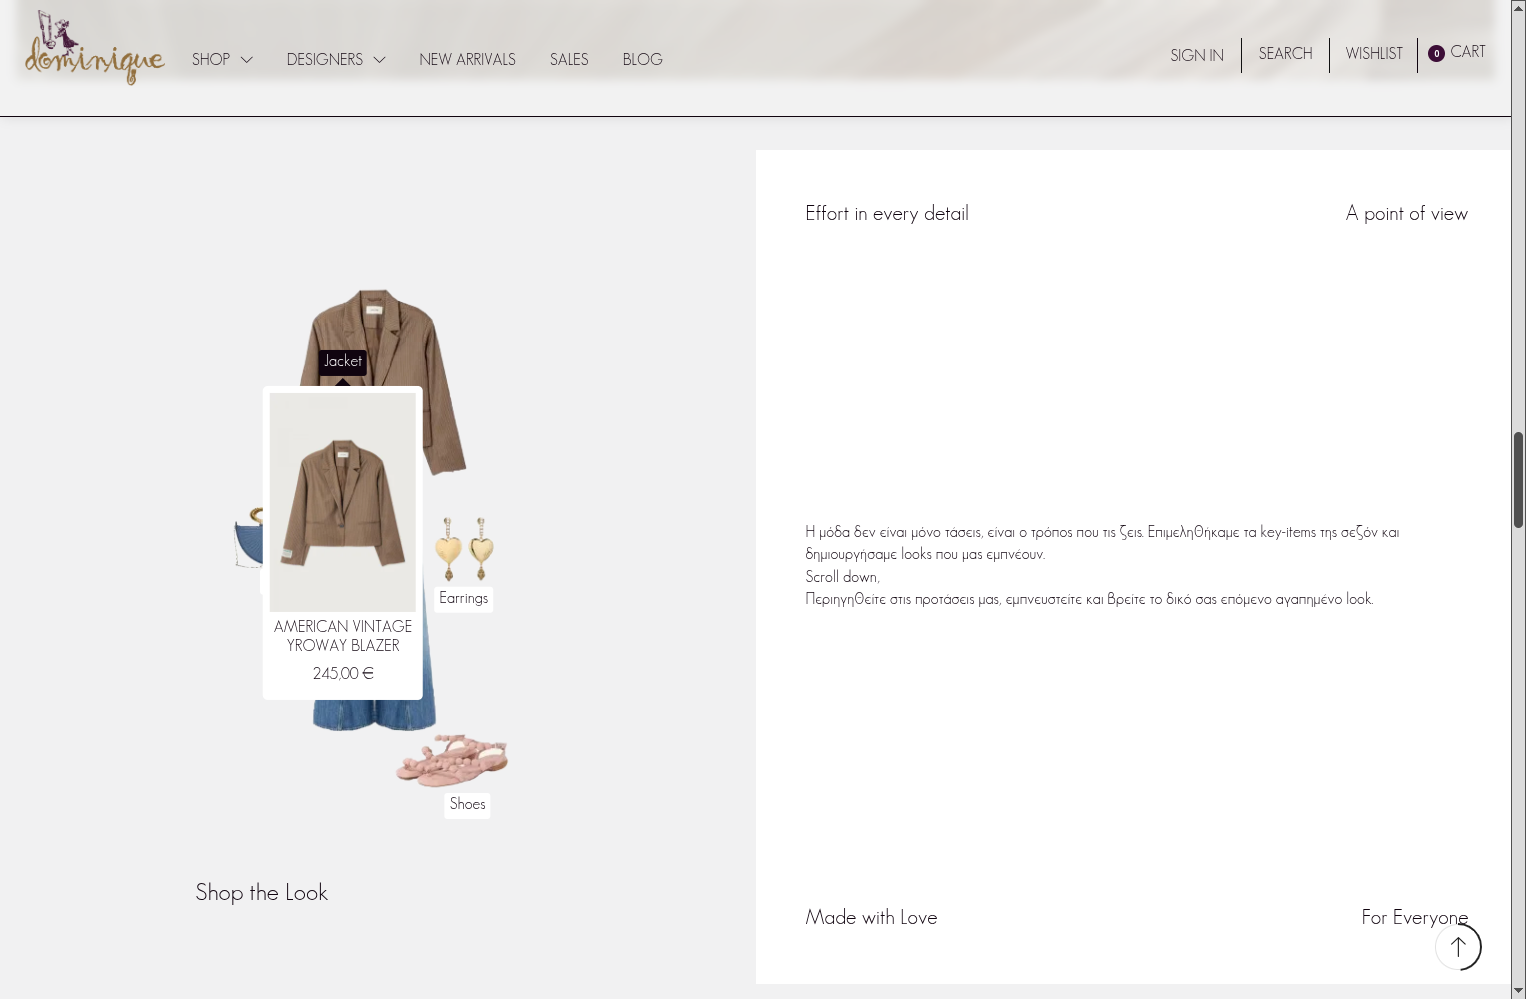The image size is (1526, 999).
Task: Select the Earrings hotspot label
Action: point(464,599)
